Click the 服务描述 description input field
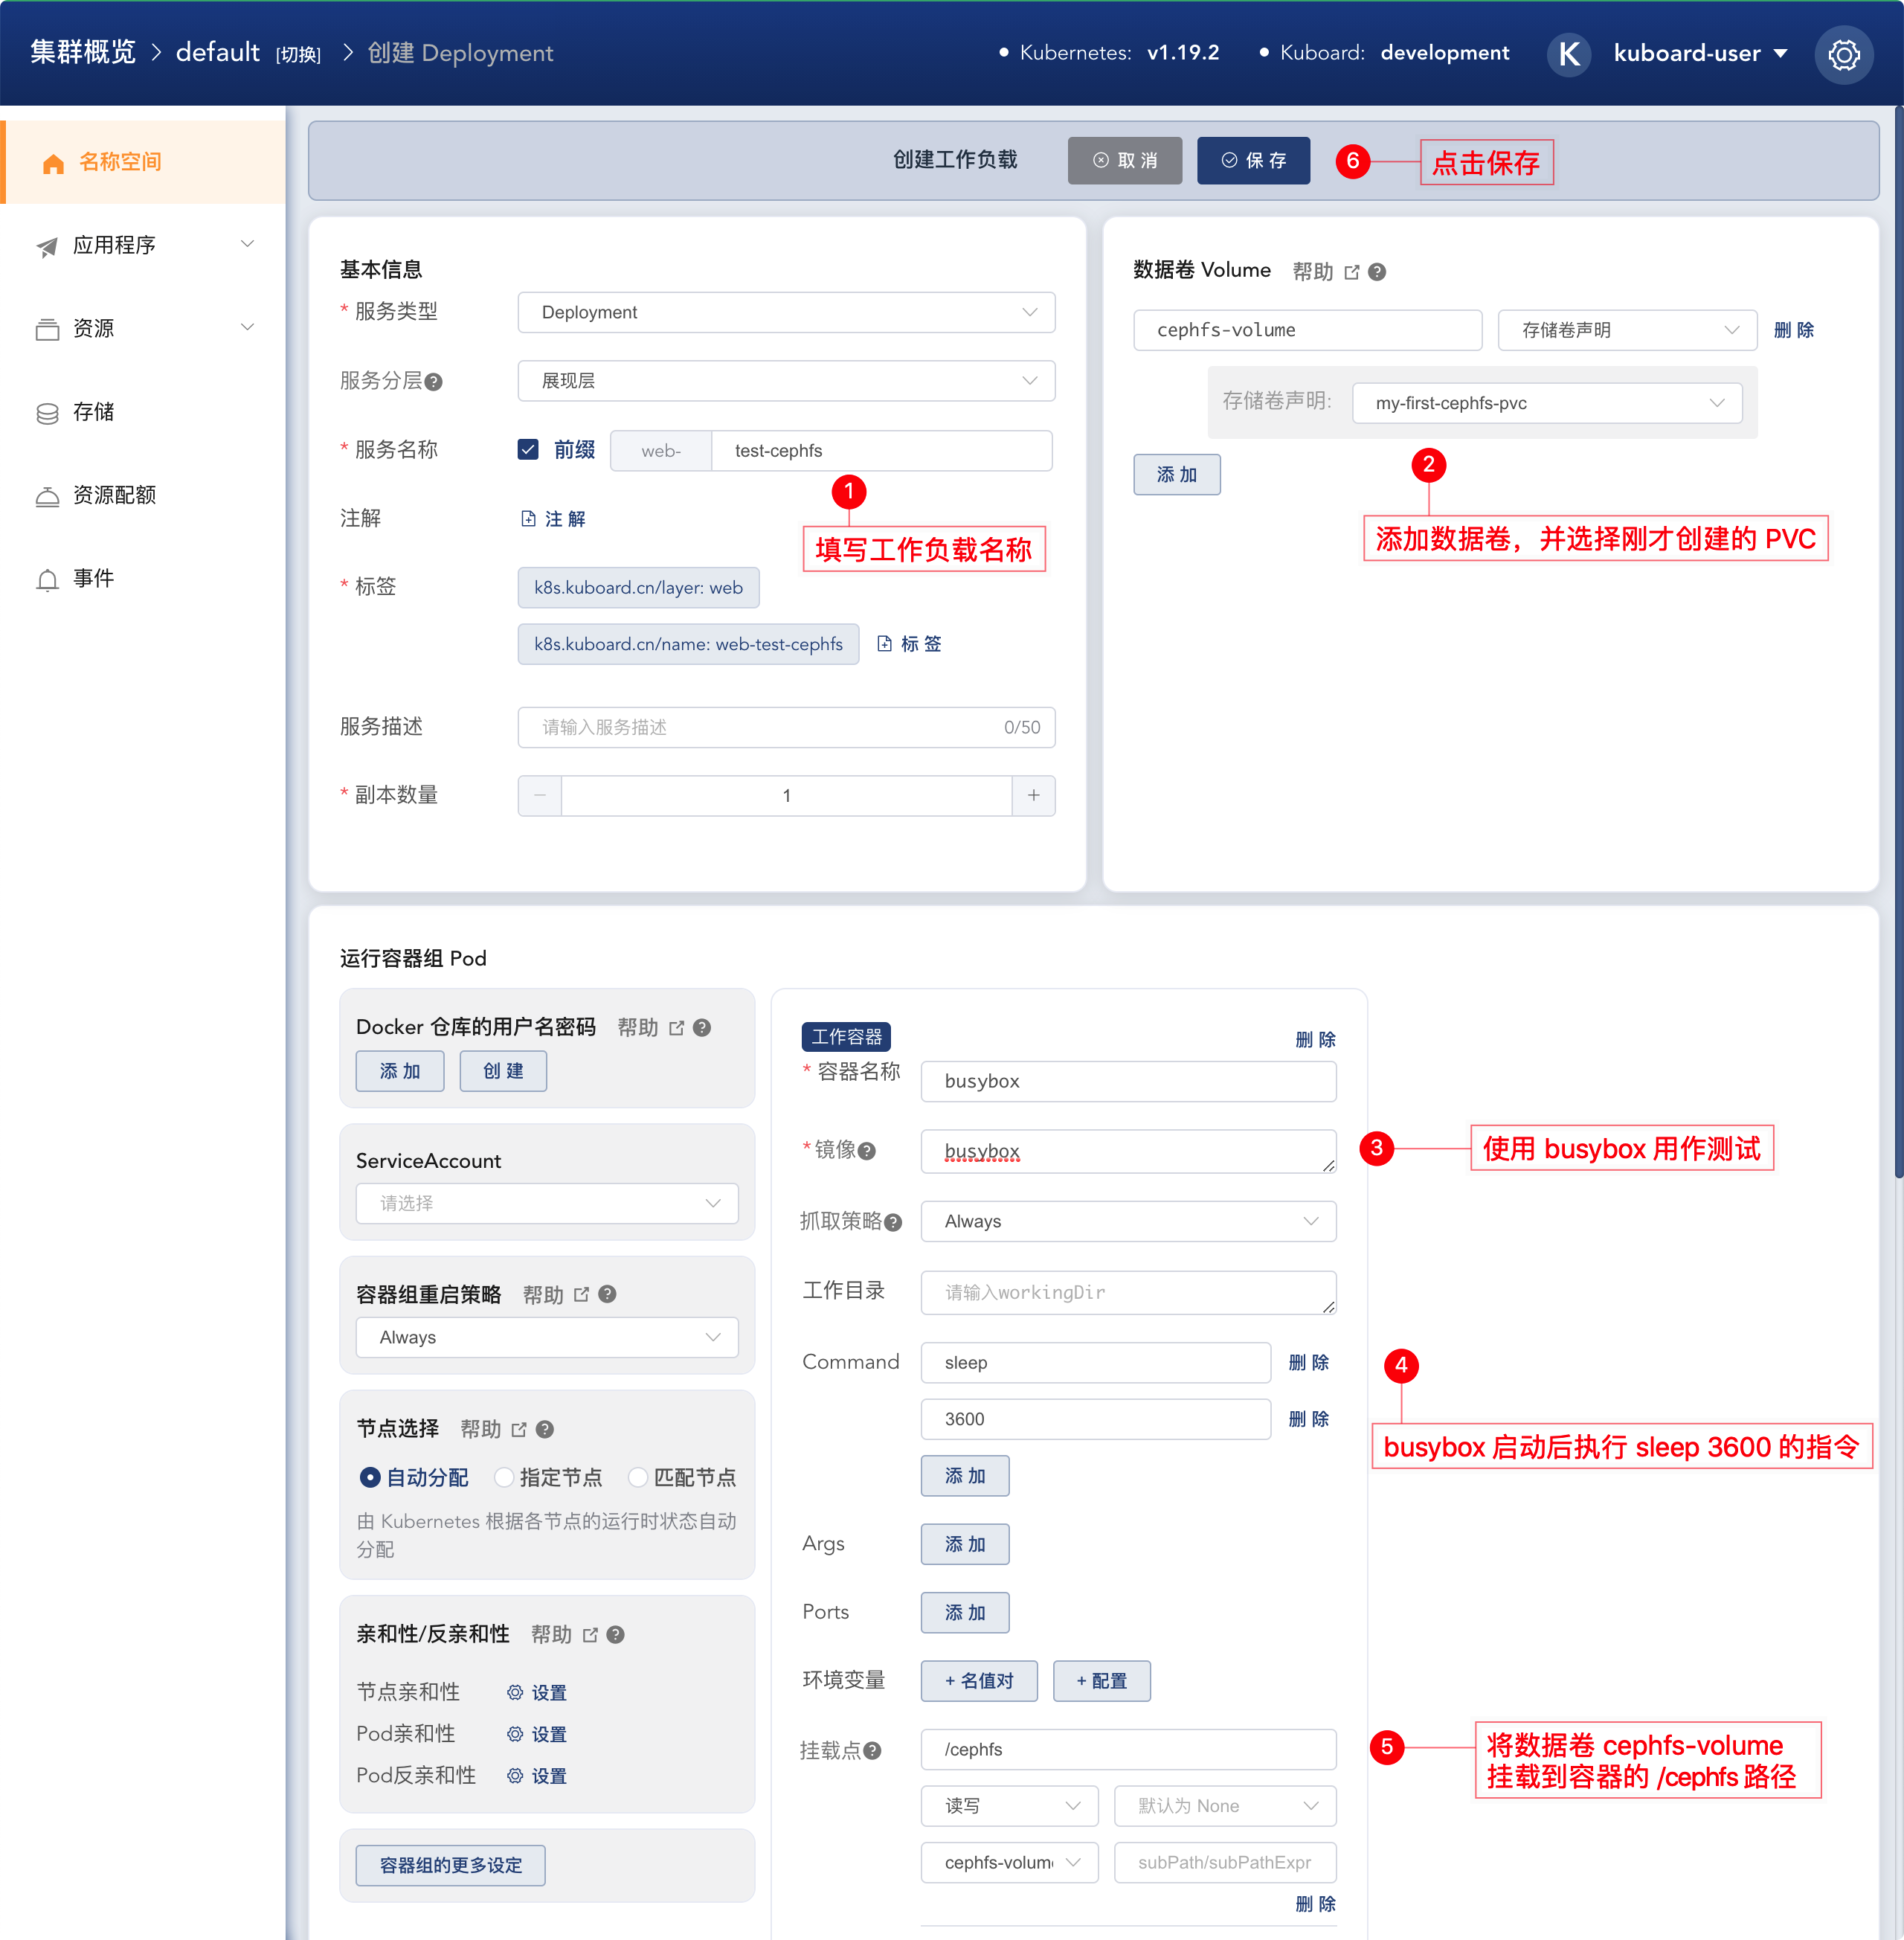This screenshot has width=1904, height=1940. (786, 727)
